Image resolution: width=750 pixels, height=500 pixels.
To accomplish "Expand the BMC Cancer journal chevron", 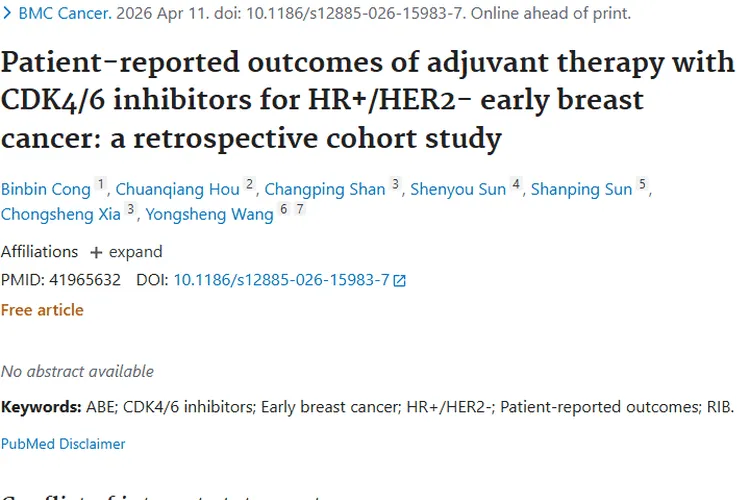I will (6, 15).
